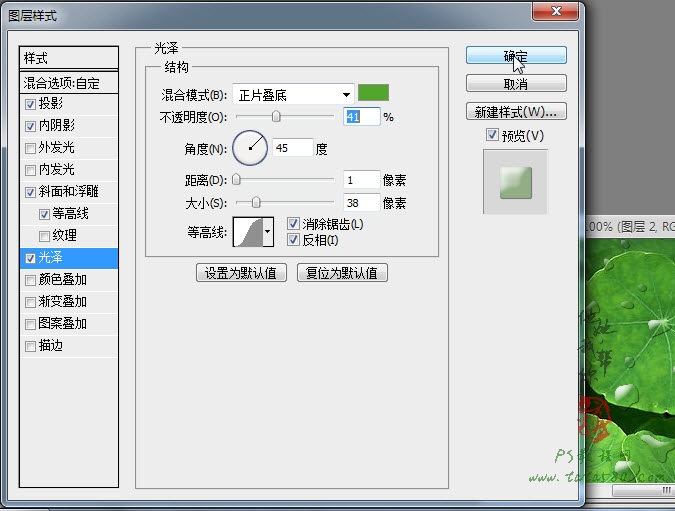
Task: Select 混合选项:自定 in the list
Action: click(69, 83)
